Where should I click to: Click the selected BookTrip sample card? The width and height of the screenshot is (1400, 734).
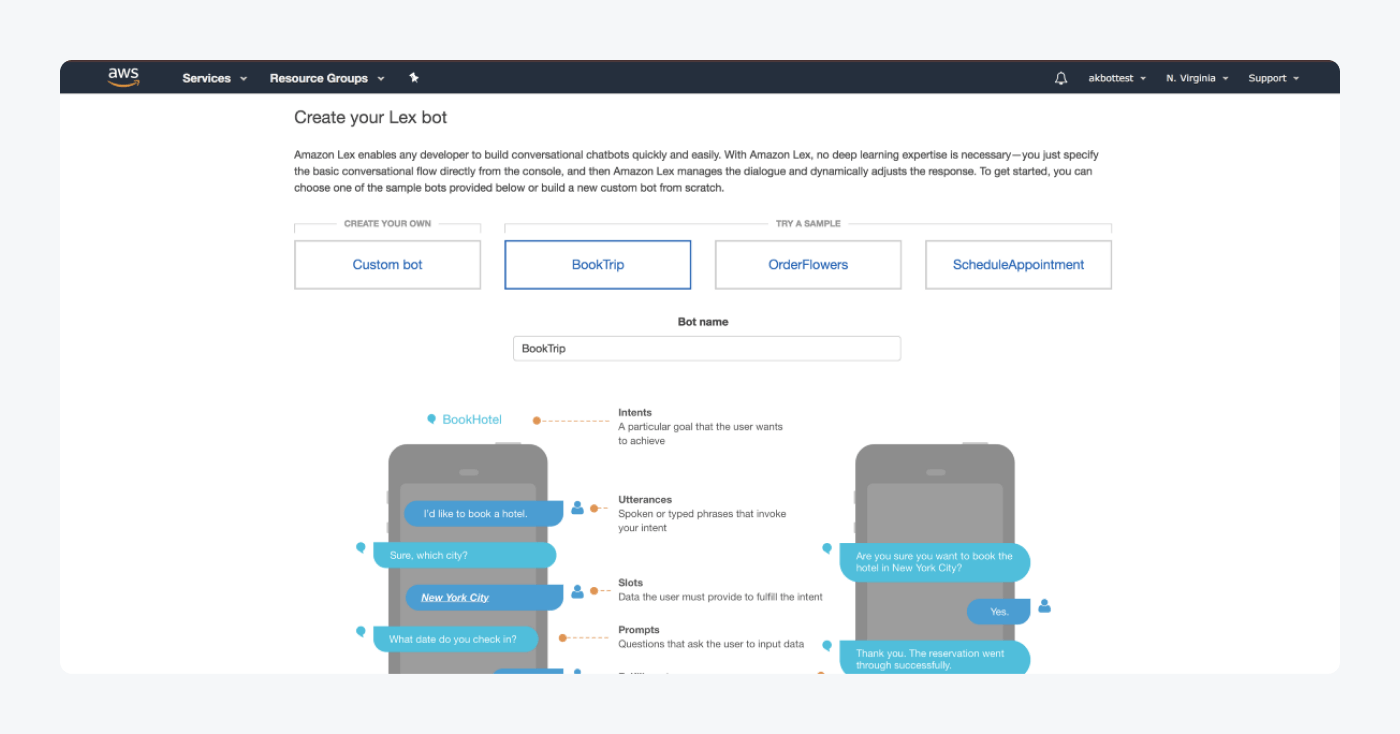click(x=597, y=264)
